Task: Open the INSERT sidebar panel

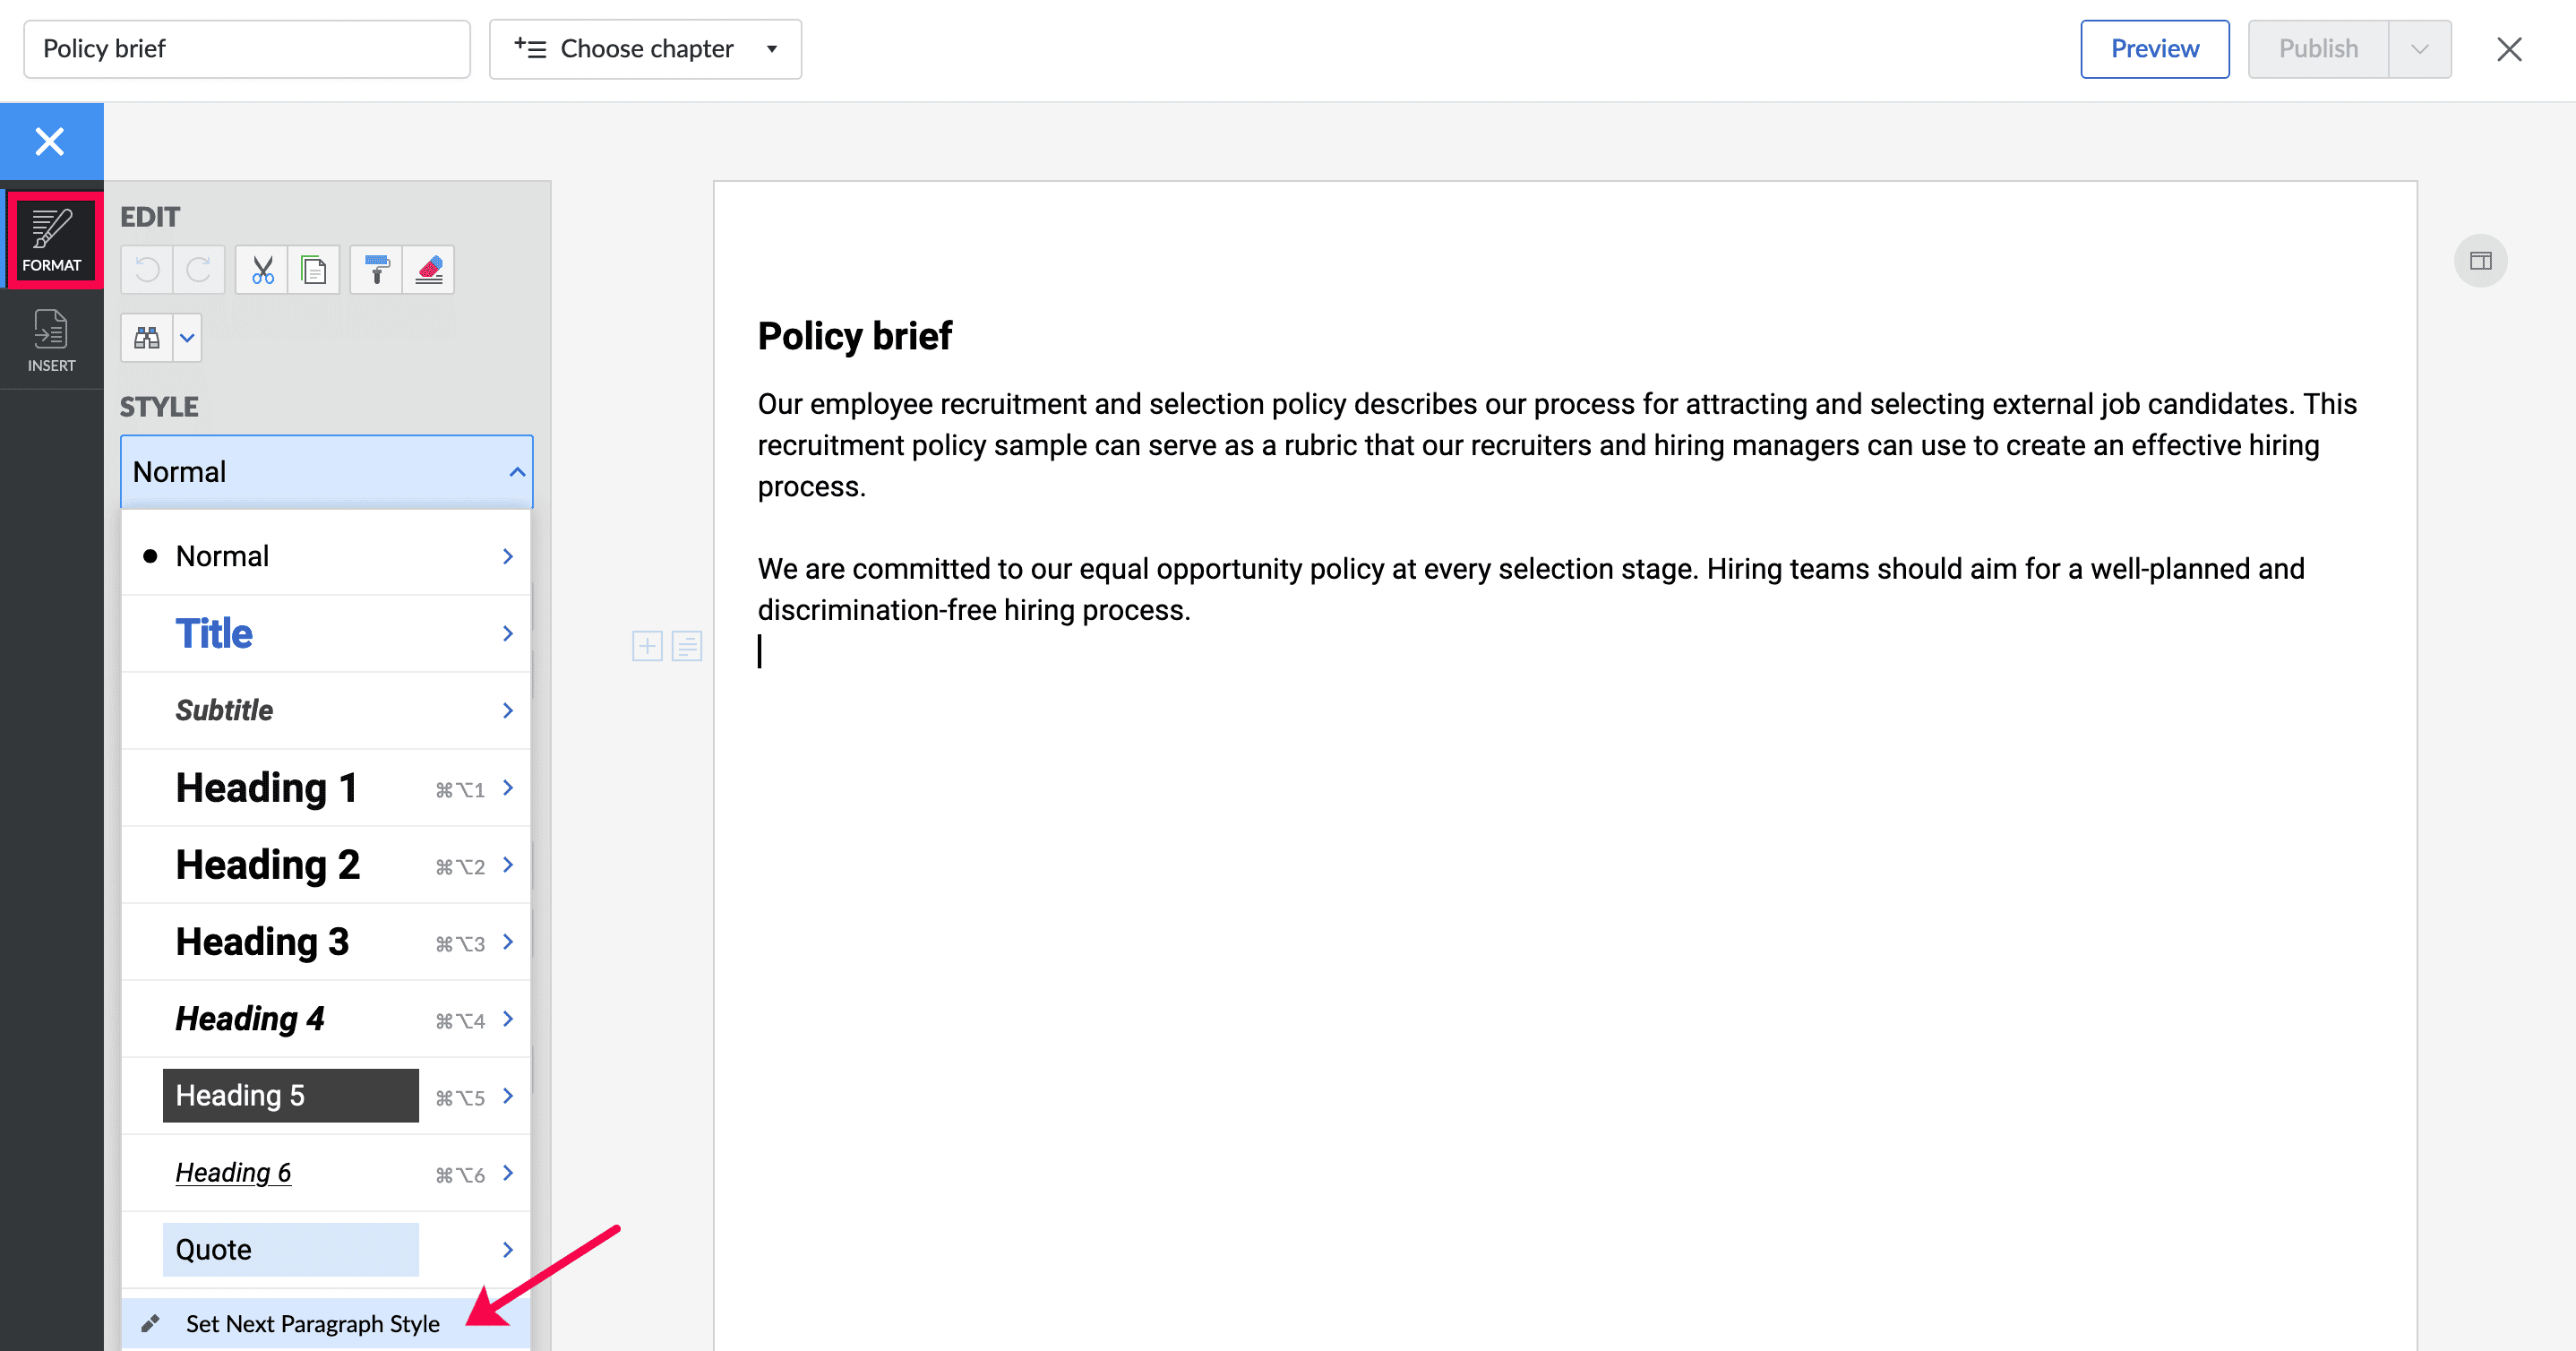Action: pyautogui.click(x=51, y=340)
